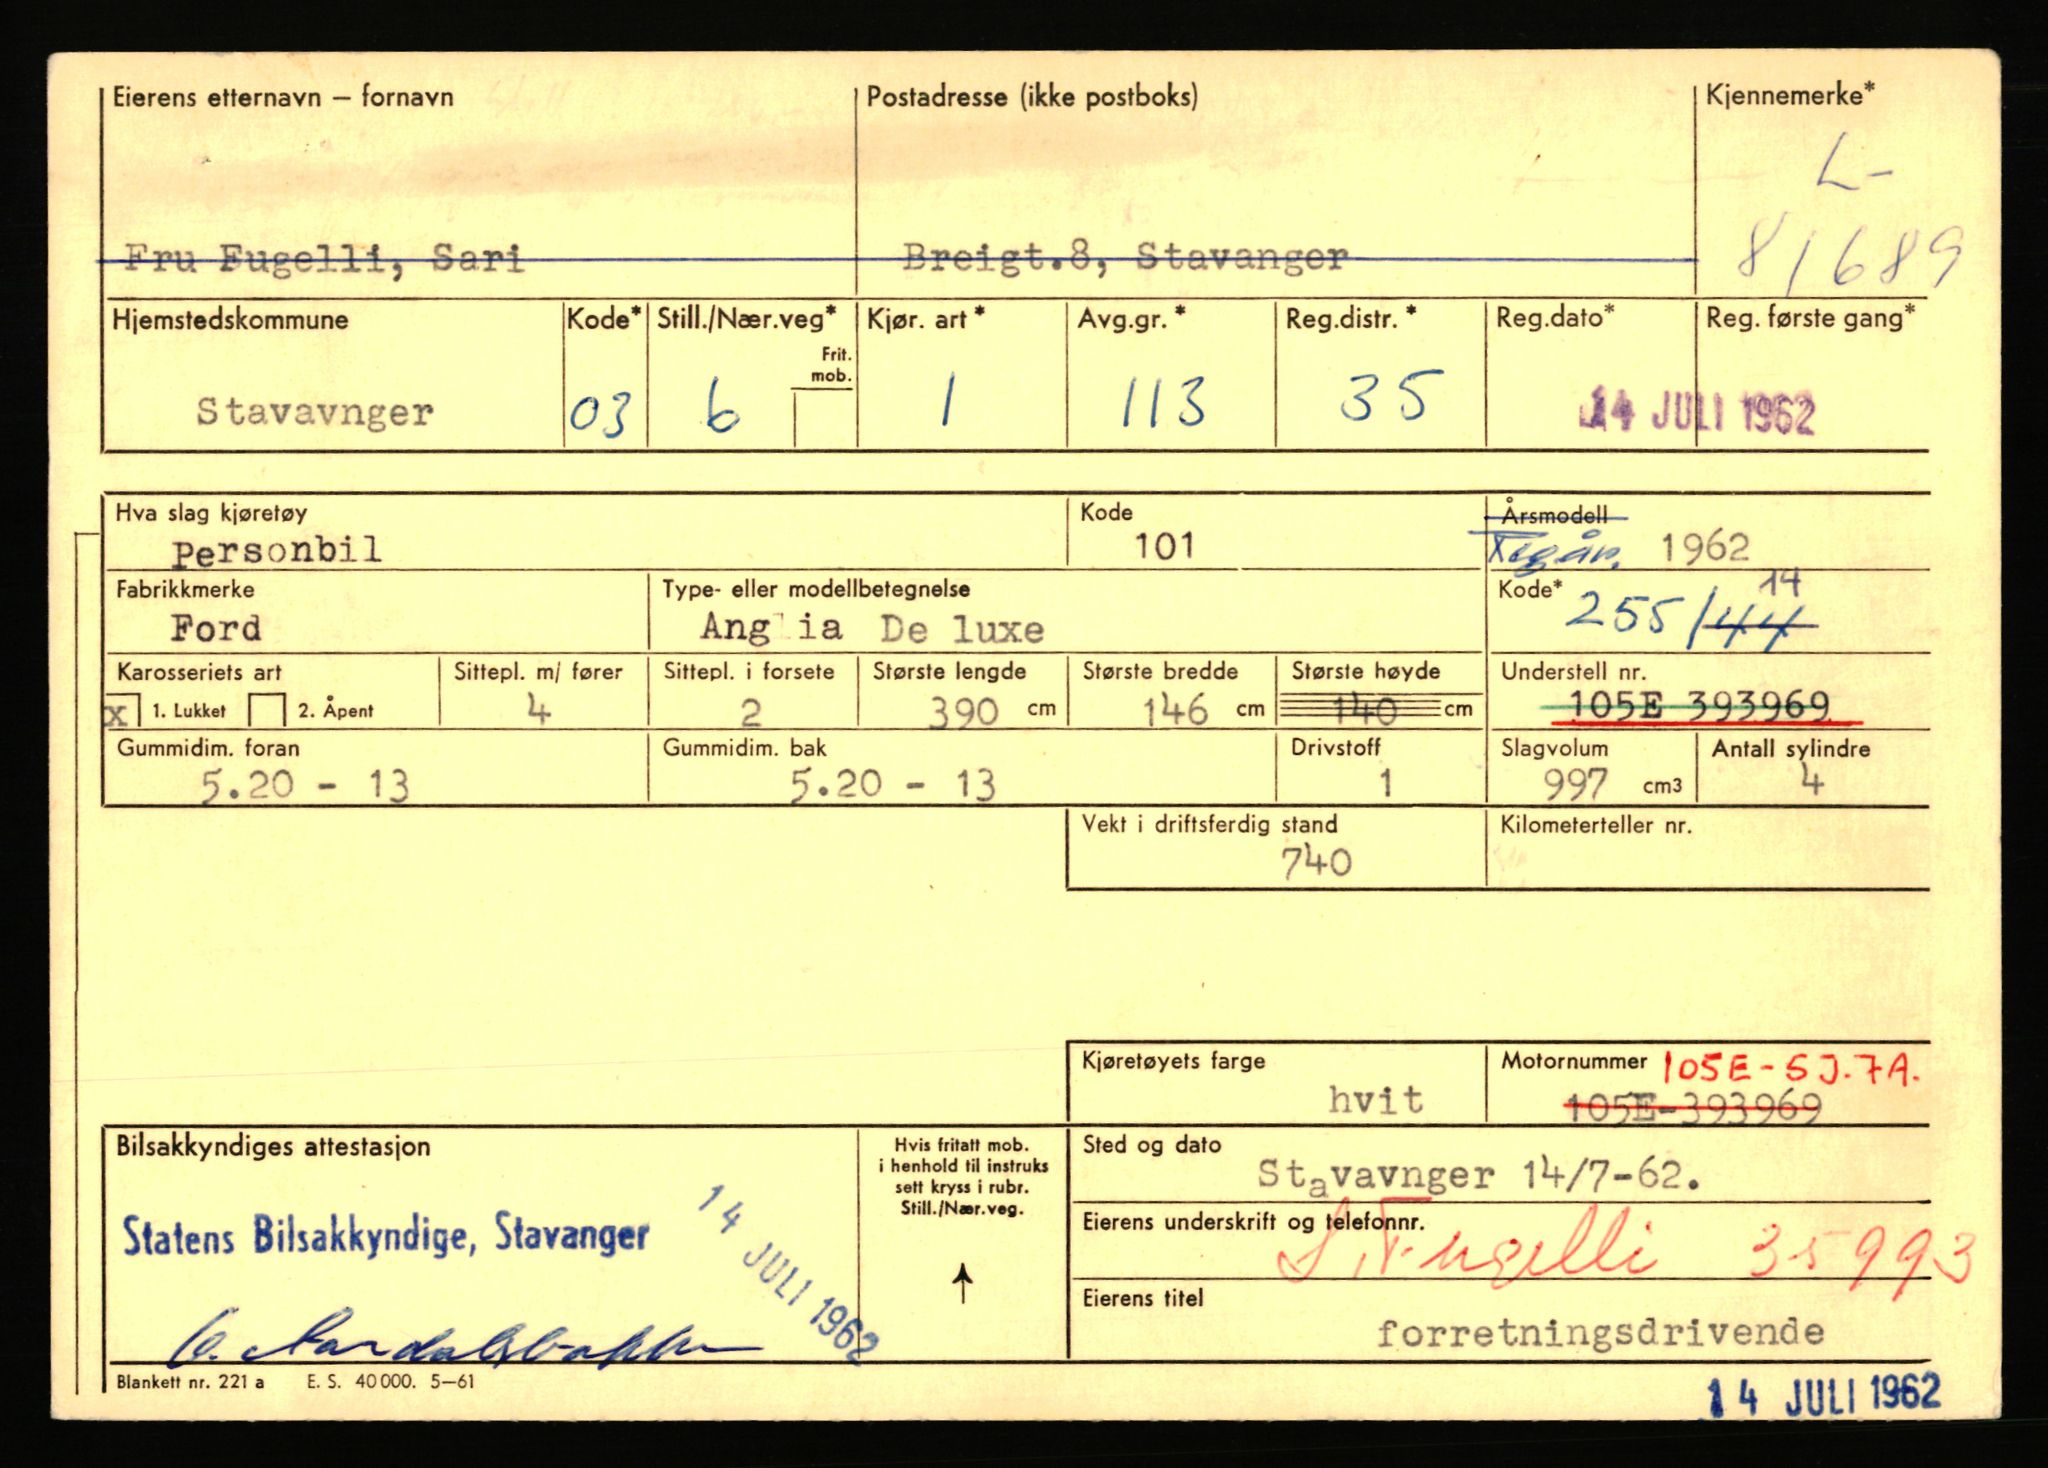The width and height of the screenshot is (2048, 1468).
Task: Click the purple Reg.dato stamp '14 JULI 1962'
Action: (1697, 412)
